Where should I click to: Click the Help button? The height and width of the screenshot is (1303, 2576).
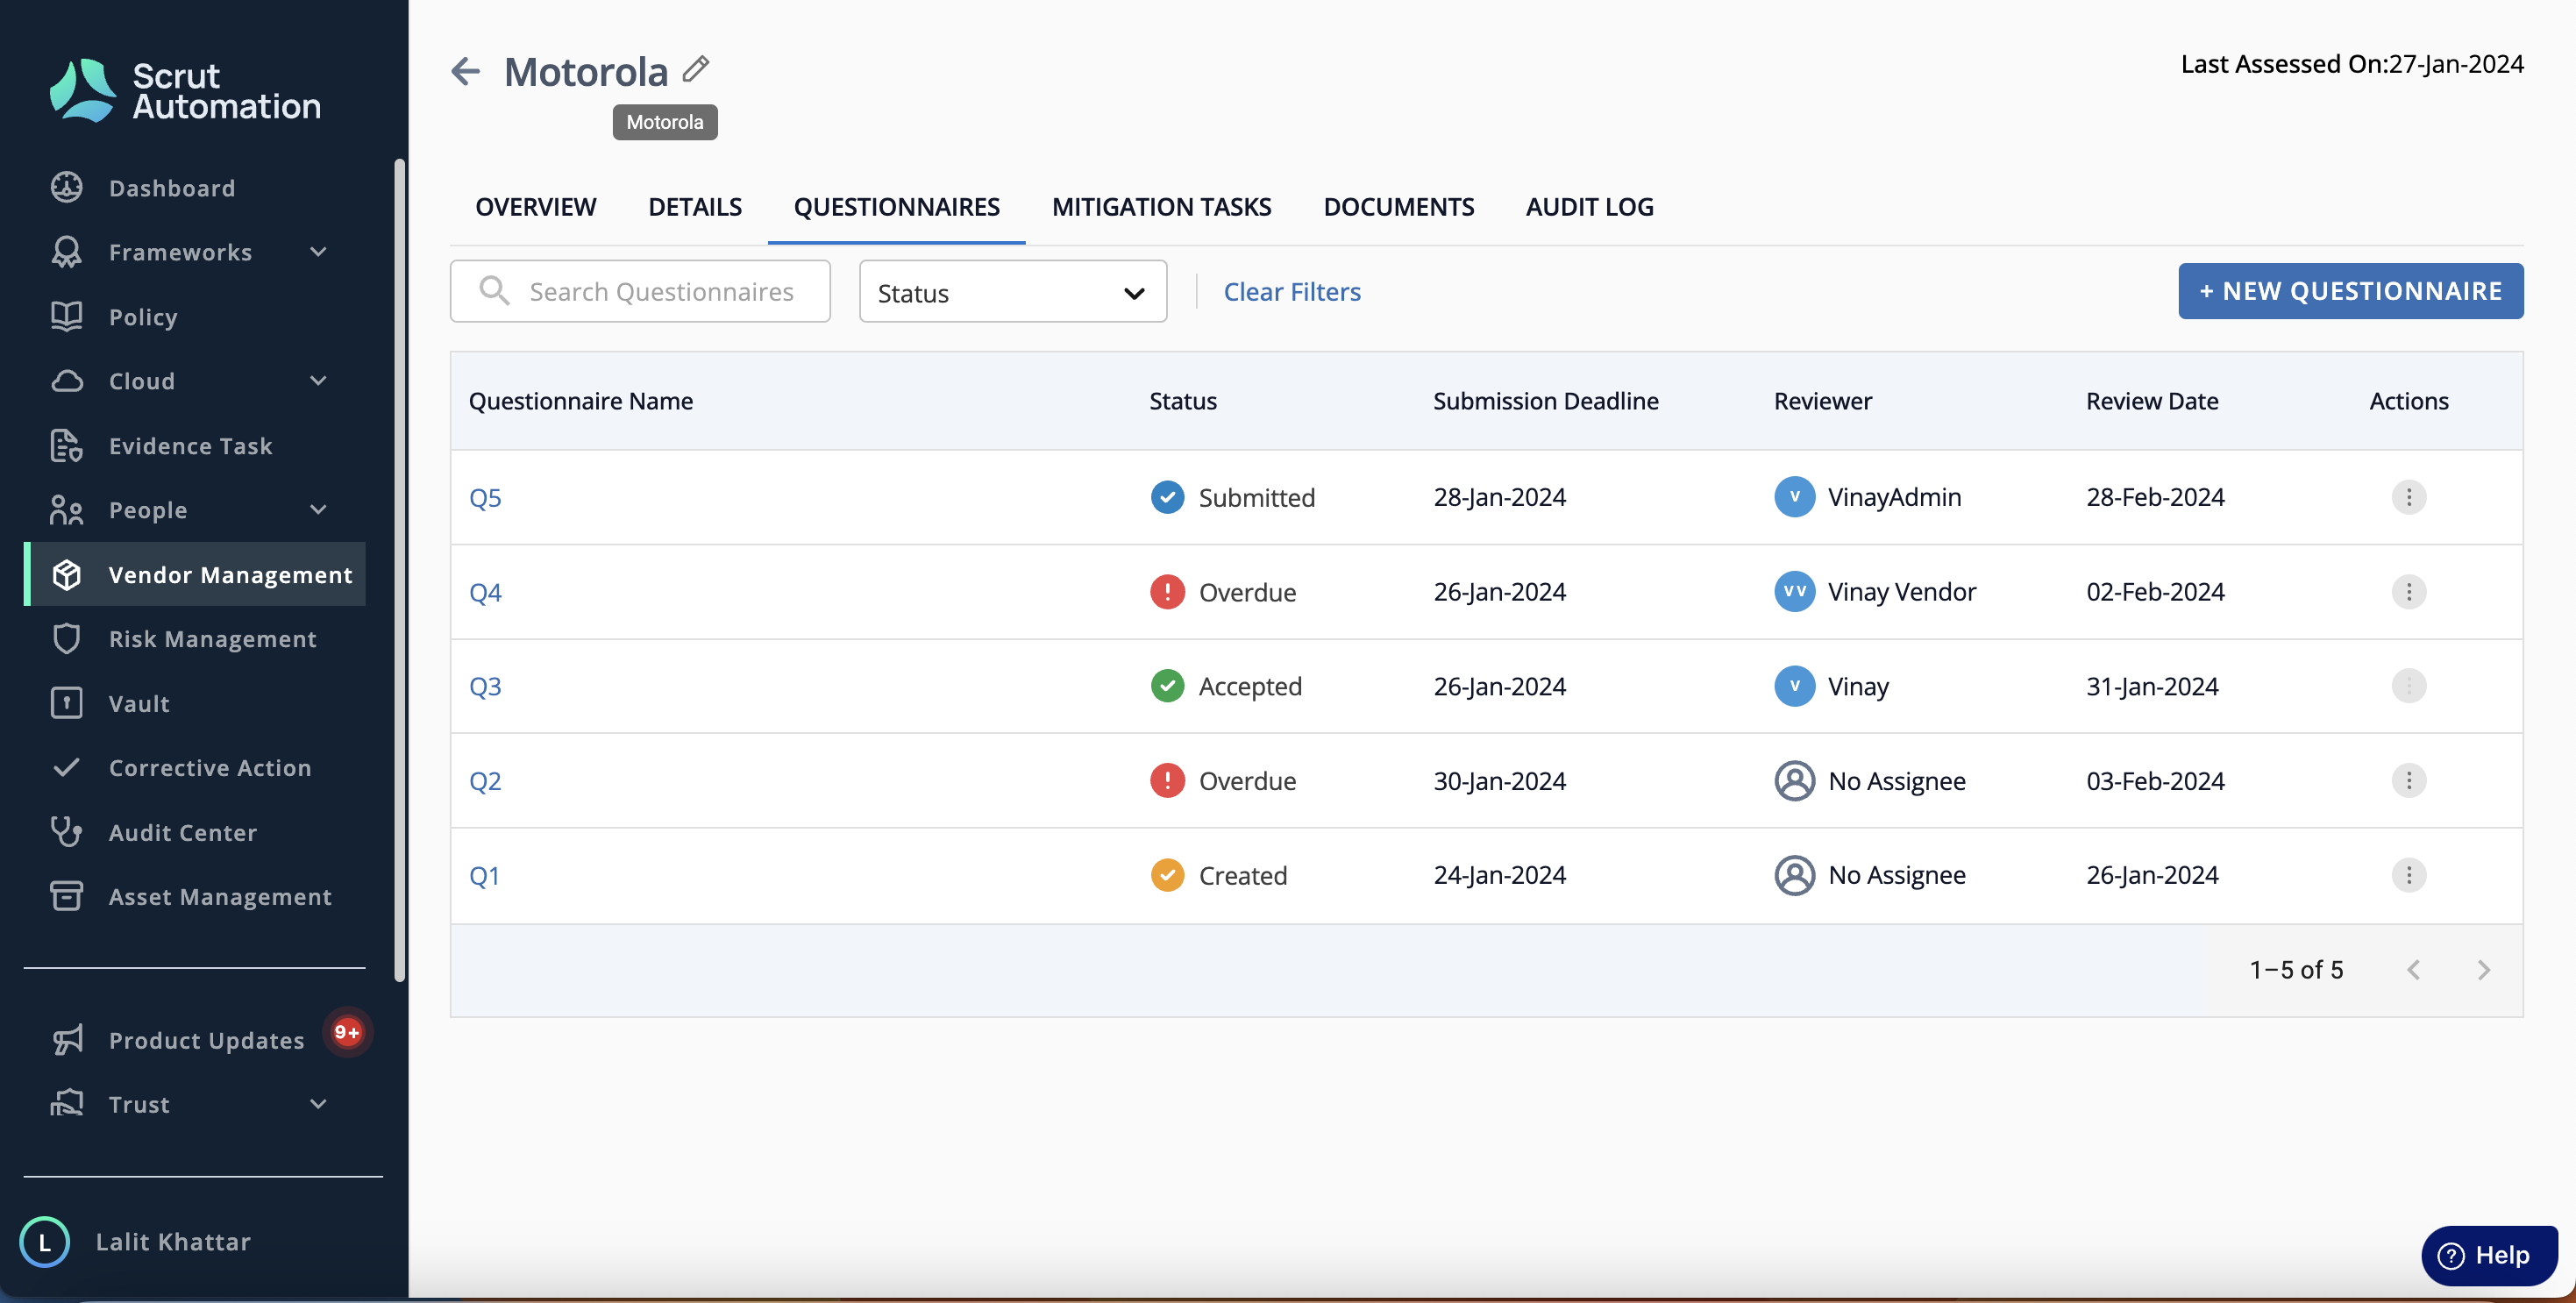2488,1255
